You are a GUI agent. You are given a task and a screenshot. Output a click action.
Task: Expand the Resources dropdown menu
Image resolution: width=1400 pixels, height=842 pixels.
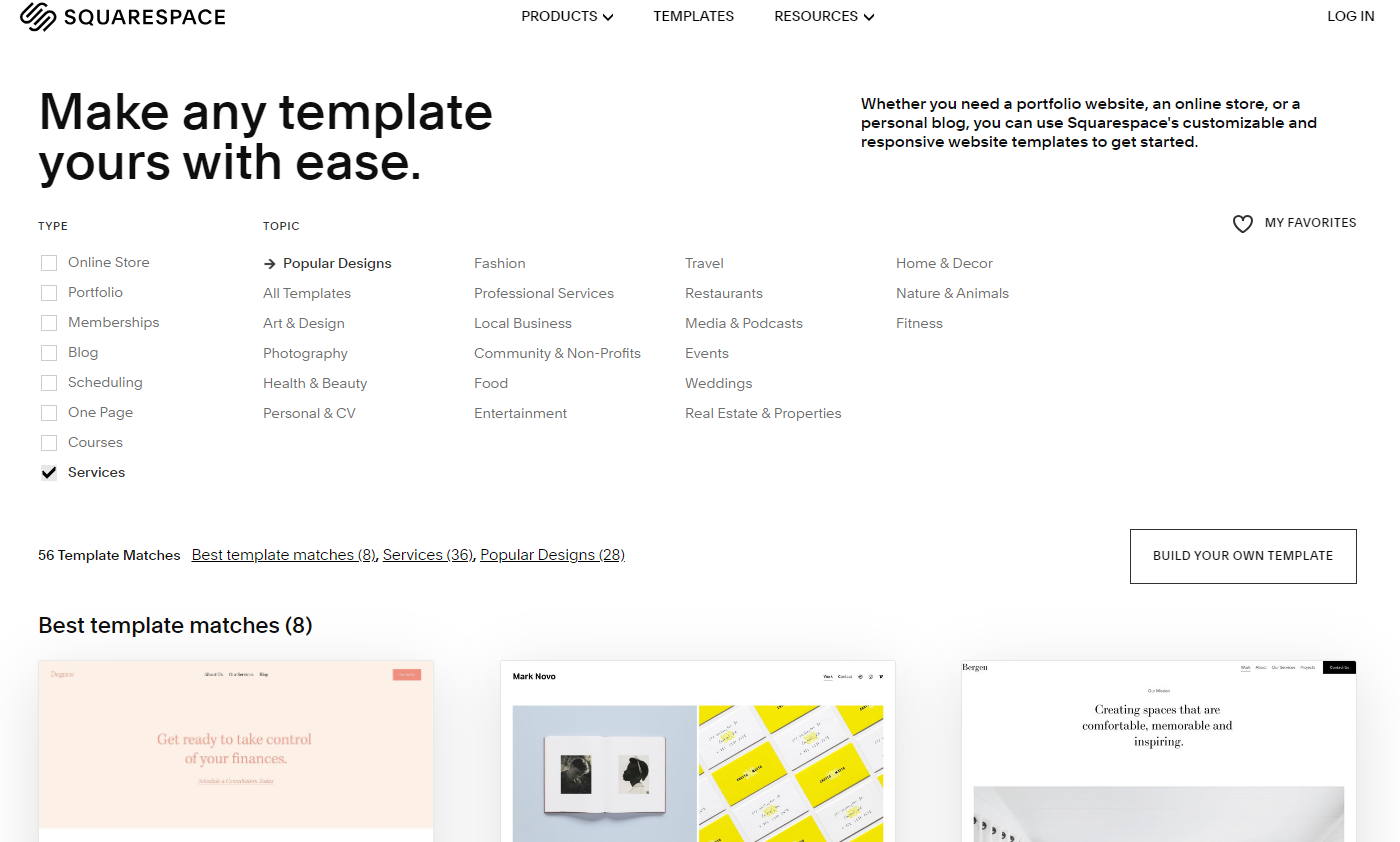click(824, 16)
